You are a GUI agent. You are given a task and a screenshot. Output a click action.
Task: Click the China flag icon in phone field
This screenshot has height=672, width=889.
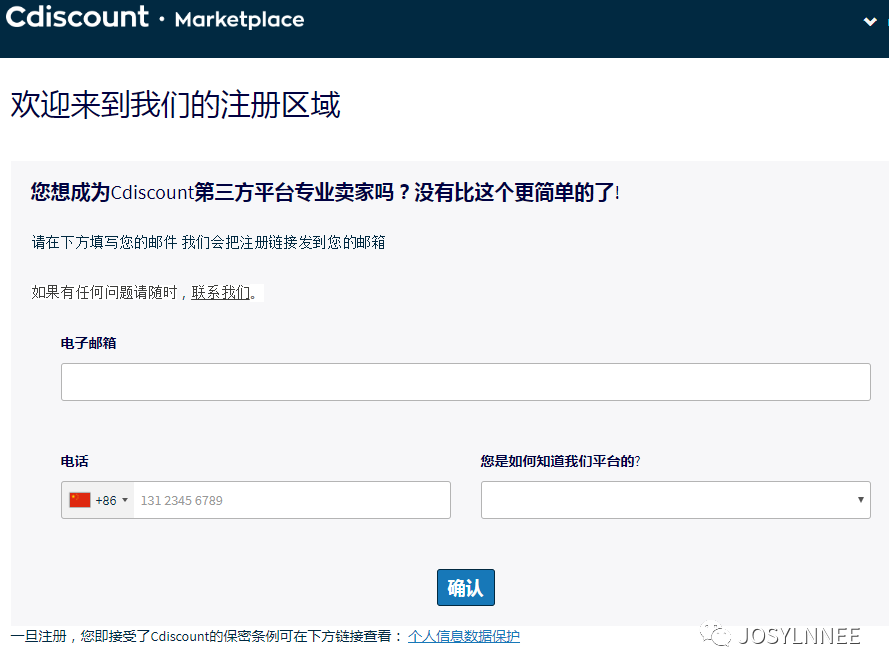78,500
